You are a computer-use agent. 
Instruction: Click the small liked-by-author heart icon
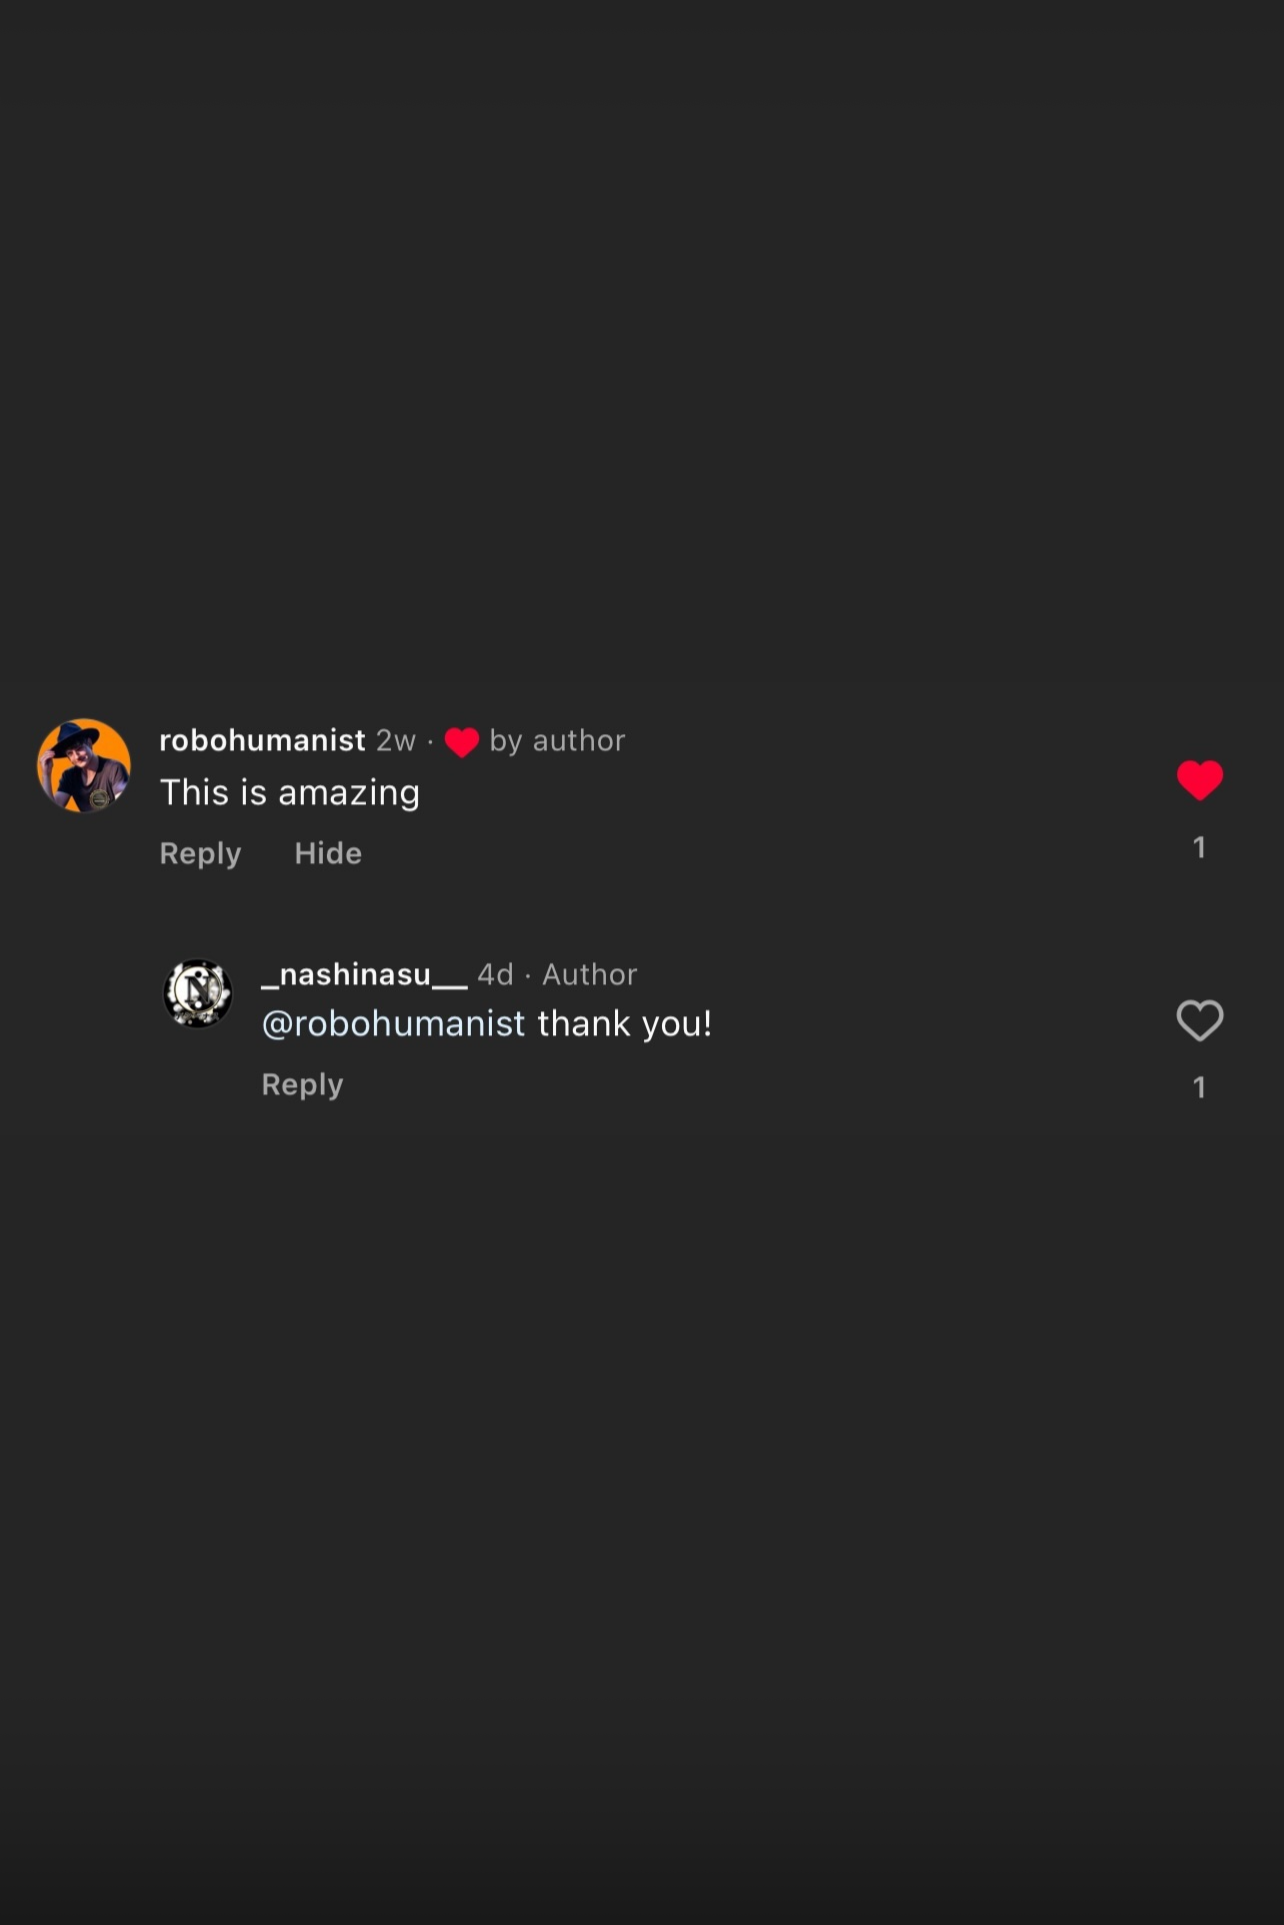pos(461,742)
